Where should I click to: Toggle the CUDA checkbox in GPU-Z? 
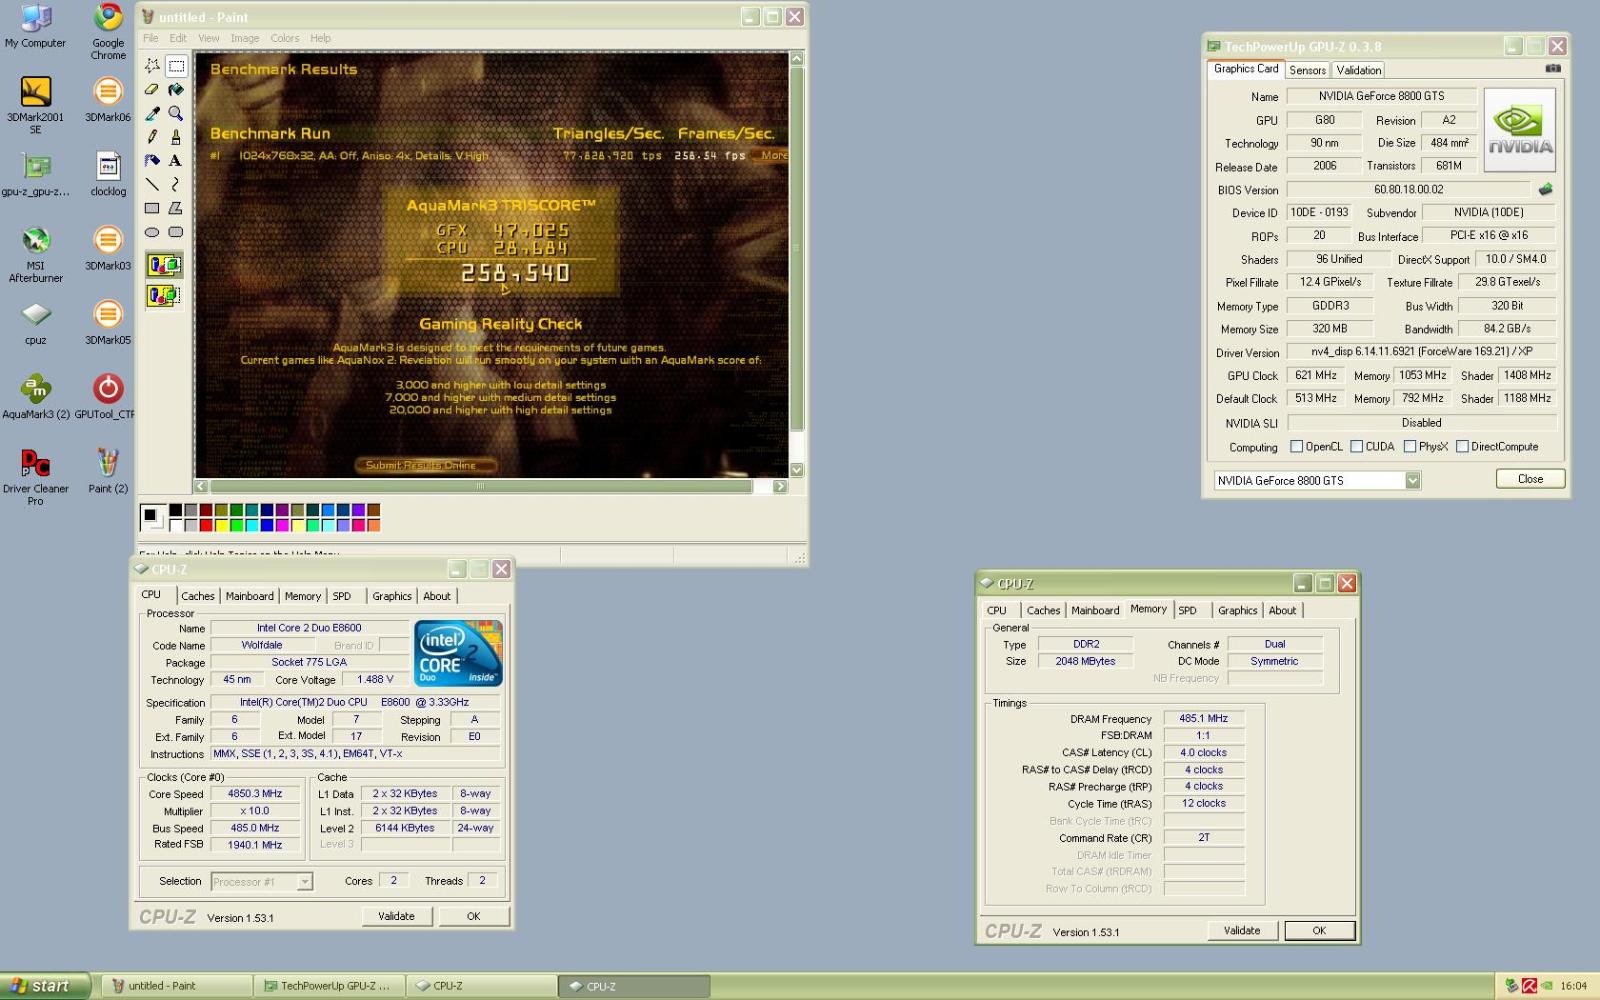[1357, 447]
